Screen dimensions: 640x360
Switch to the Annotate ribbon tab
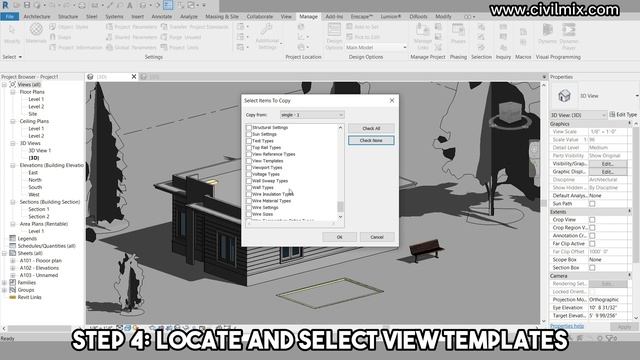162,17
